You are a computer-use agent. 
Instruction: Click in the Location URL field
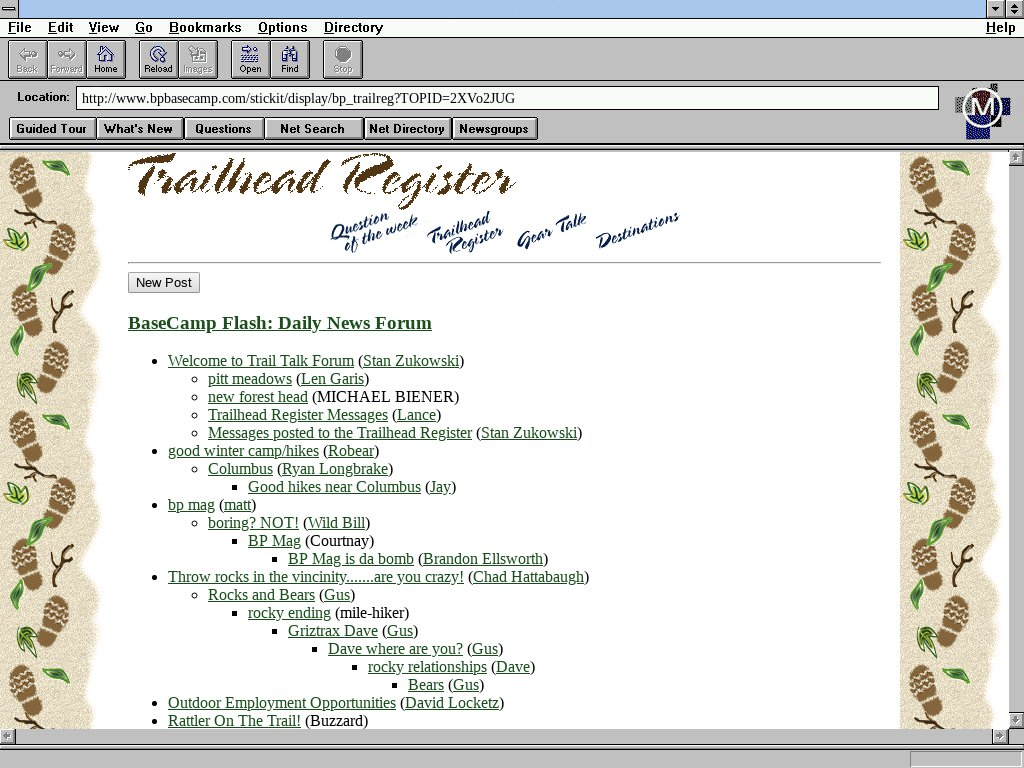tap(506, 98)
